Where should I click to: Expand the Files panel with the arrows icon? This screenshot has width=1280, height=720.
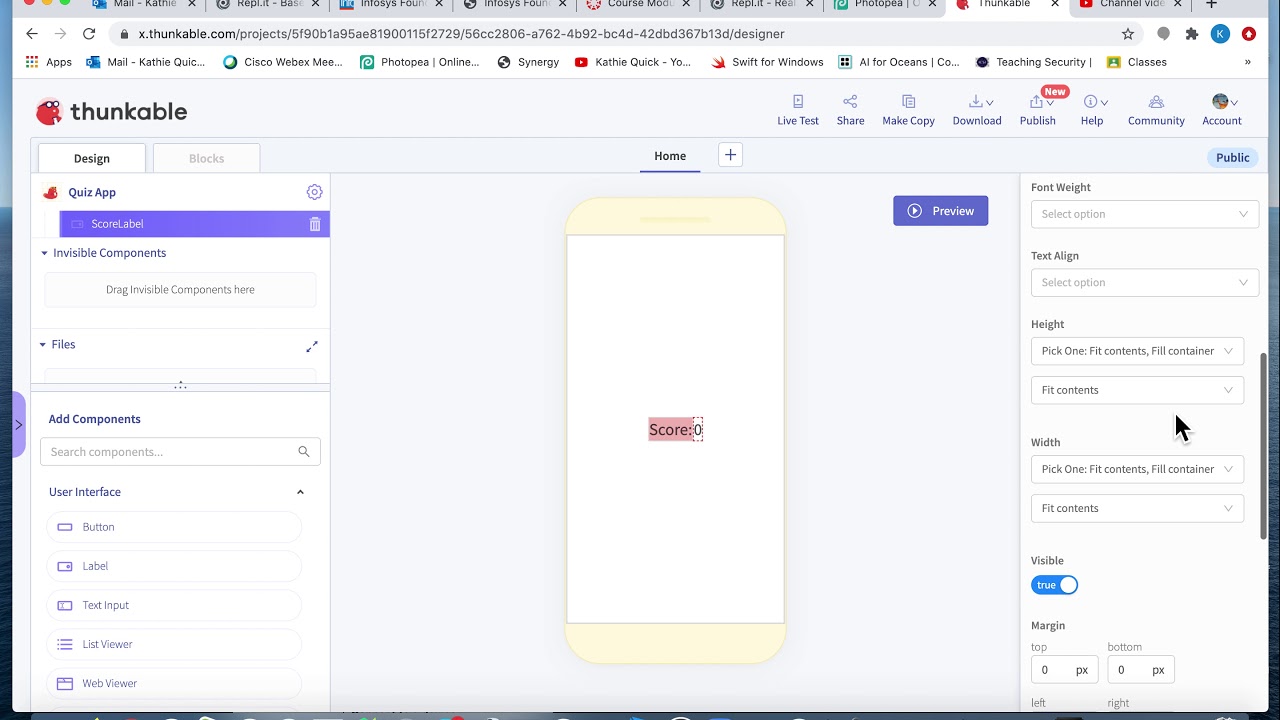point(312,346)
